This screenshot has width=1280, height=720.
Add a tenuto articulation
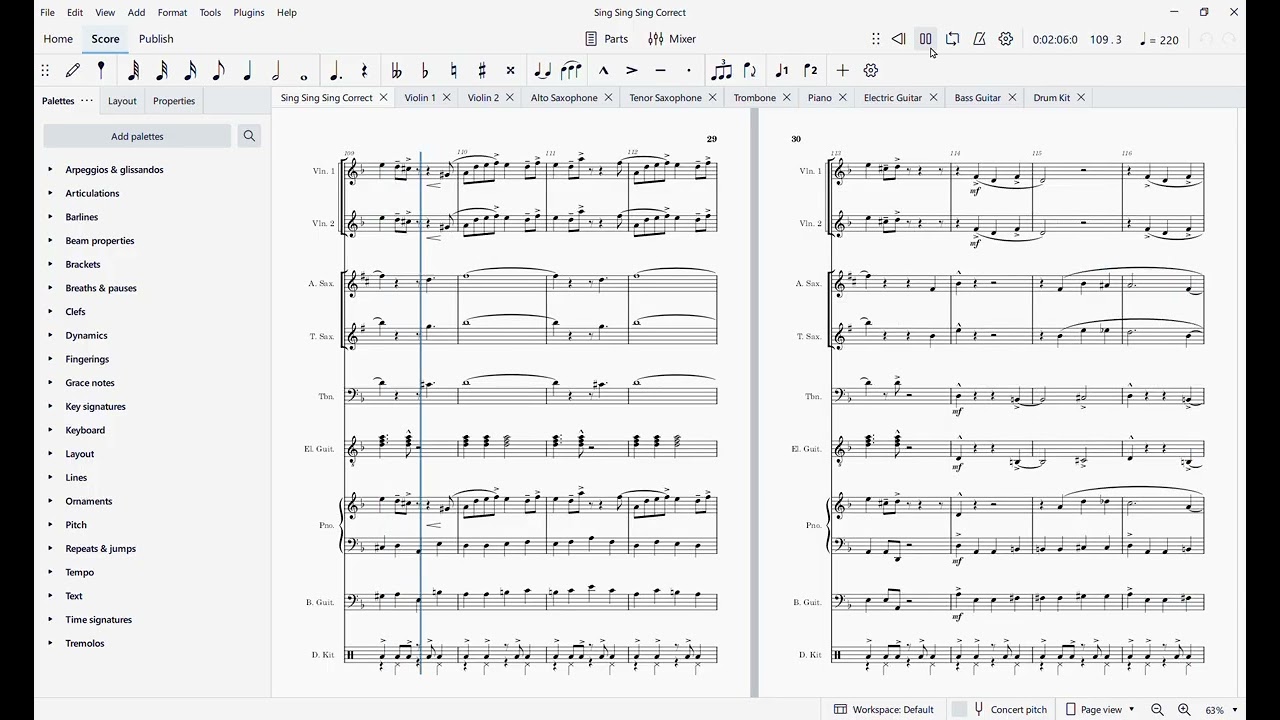coord(661,71)
